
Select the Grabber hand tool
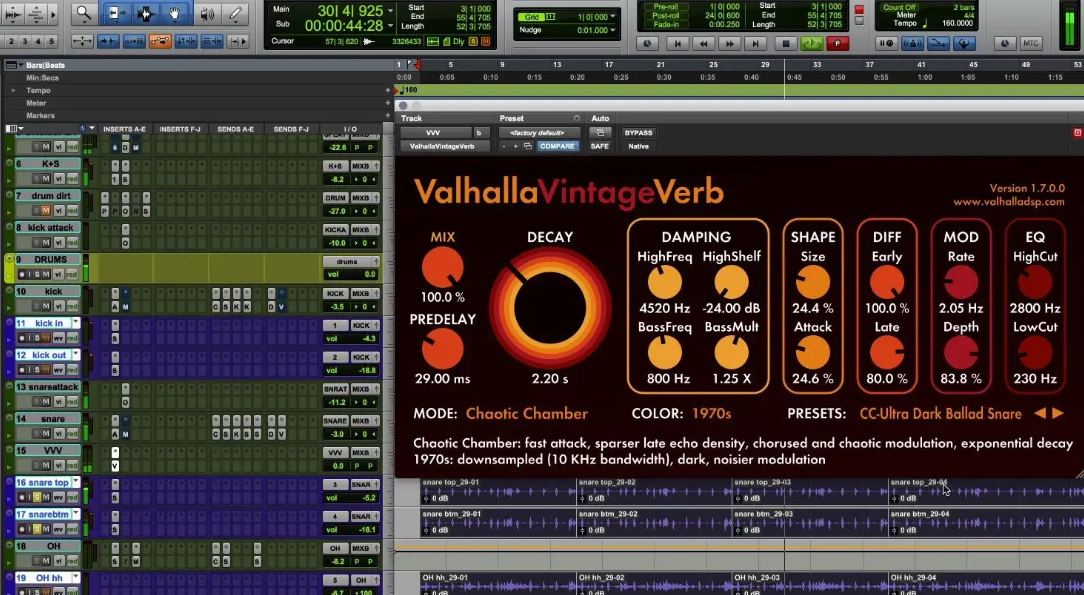(x=175, y=13)
